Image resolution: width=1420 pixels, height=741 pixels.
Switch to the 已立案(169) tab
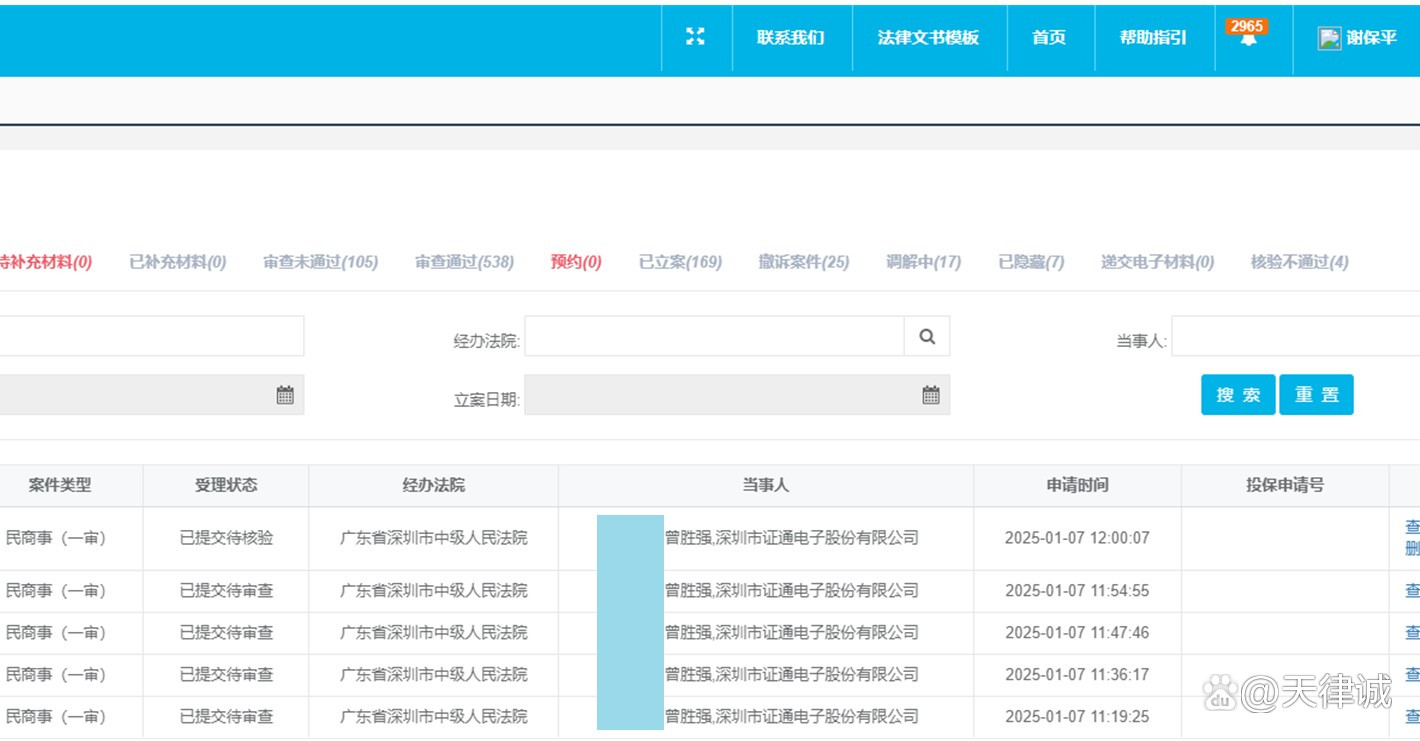click(x=680, y=262)
